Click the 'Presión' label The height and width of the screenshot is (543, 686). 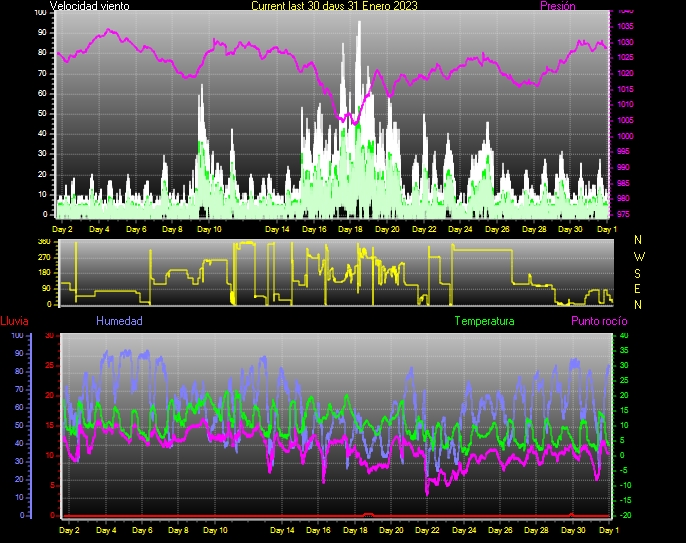(x=557, y=6)
